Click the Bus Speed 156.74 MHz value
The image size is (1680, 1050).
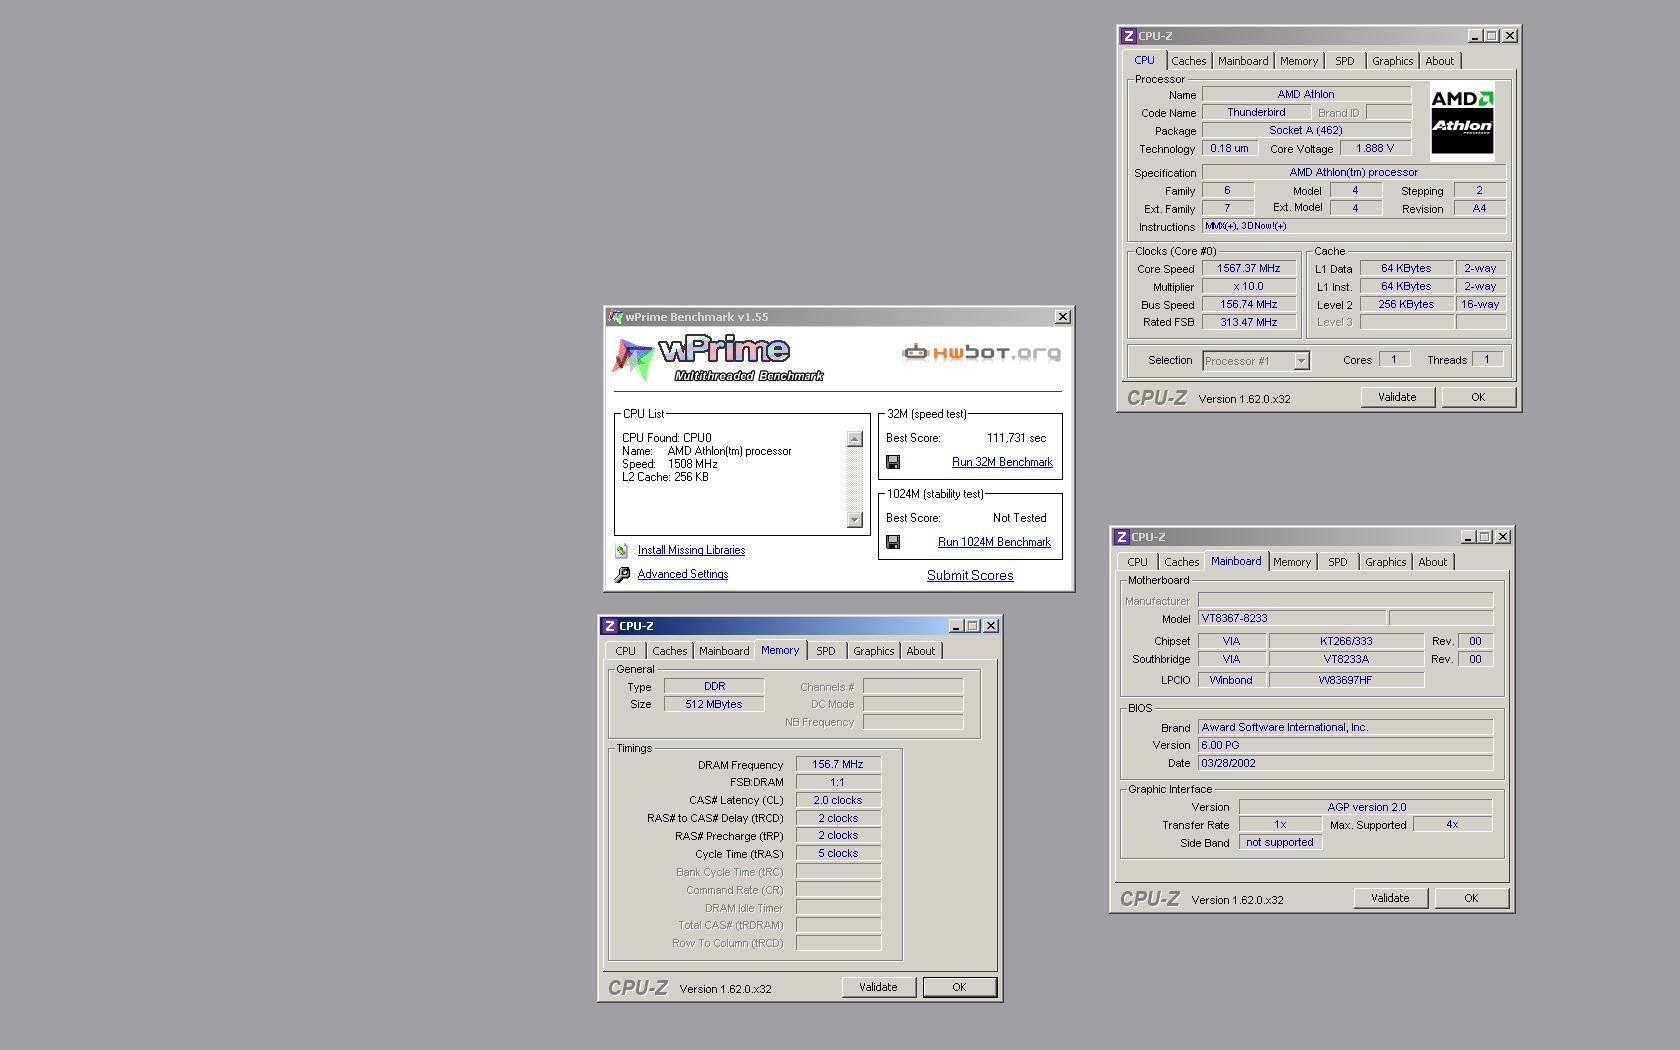1249,304
